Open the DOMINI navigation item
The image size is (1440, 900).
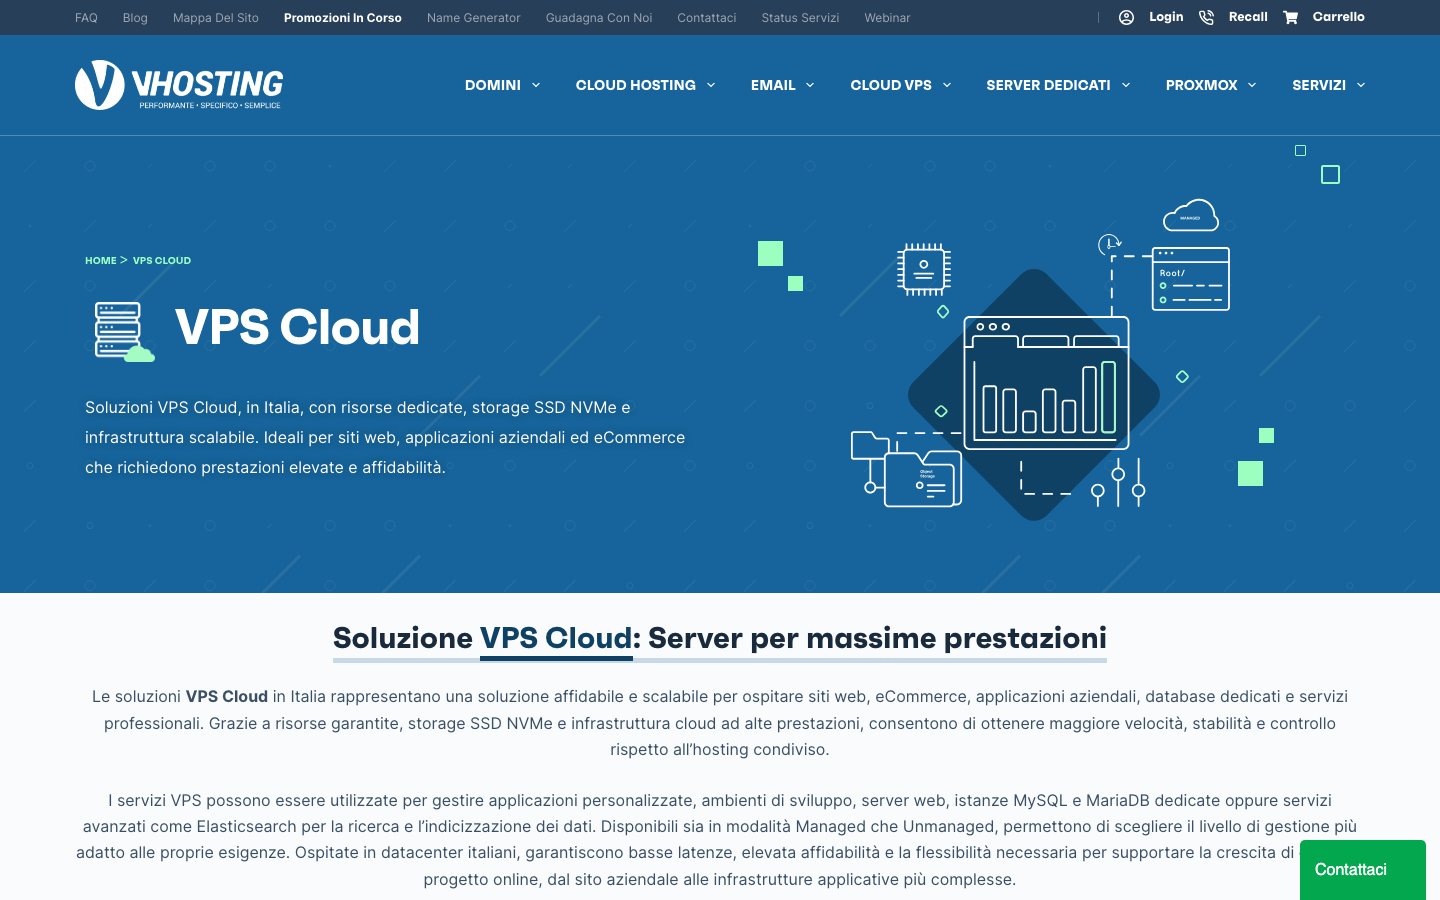(493, 85)
